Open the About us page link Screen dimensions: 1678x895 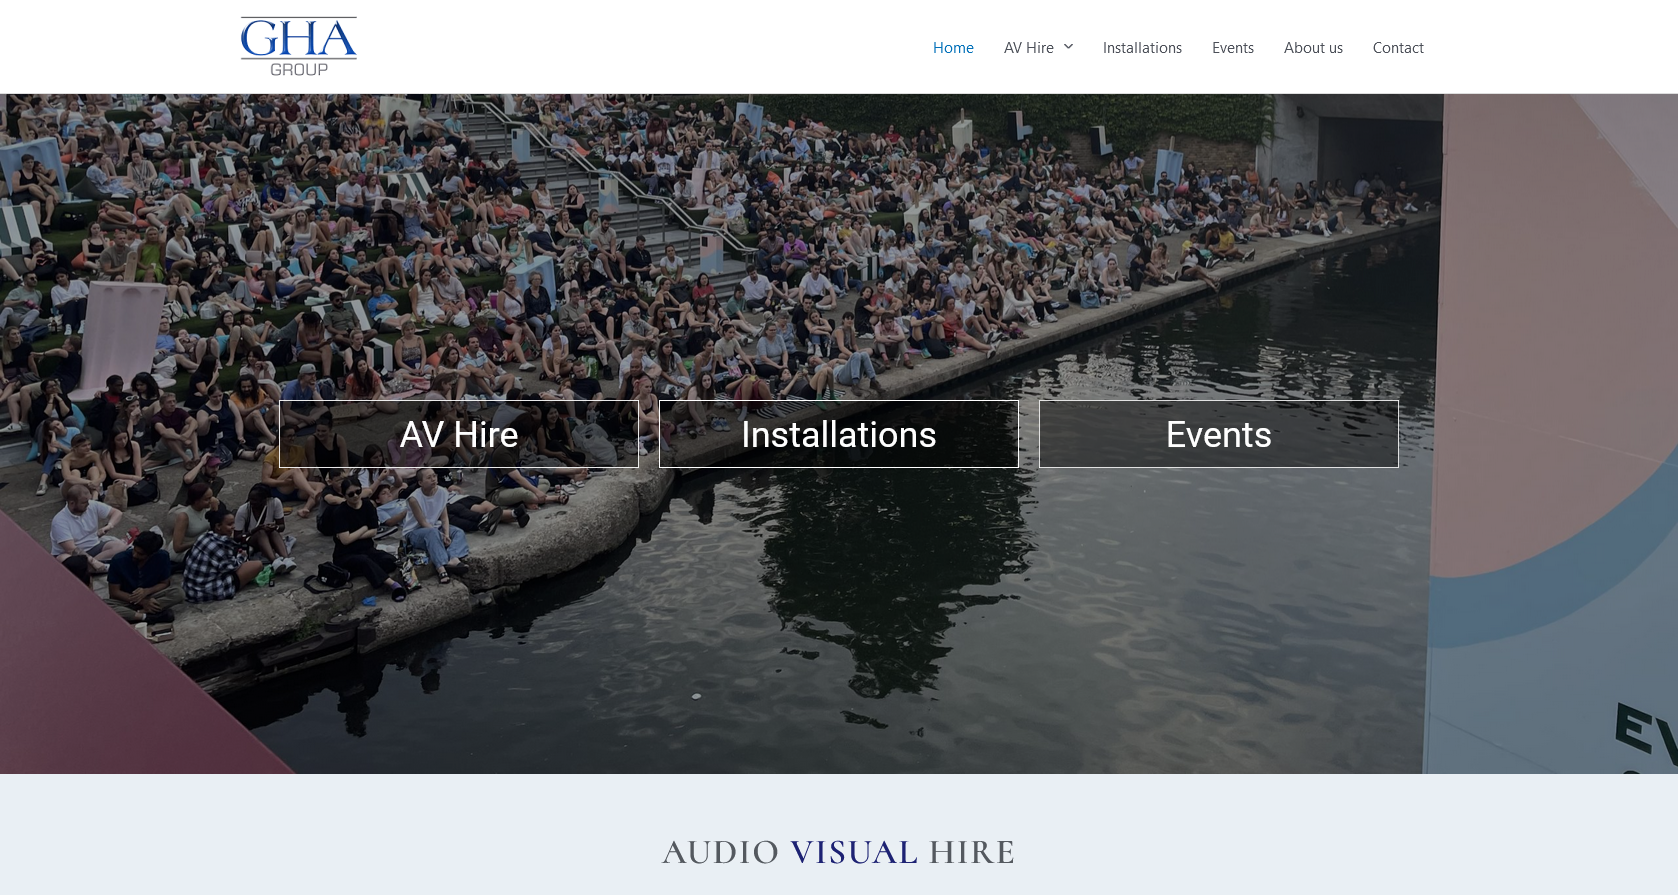[1313, 48]
